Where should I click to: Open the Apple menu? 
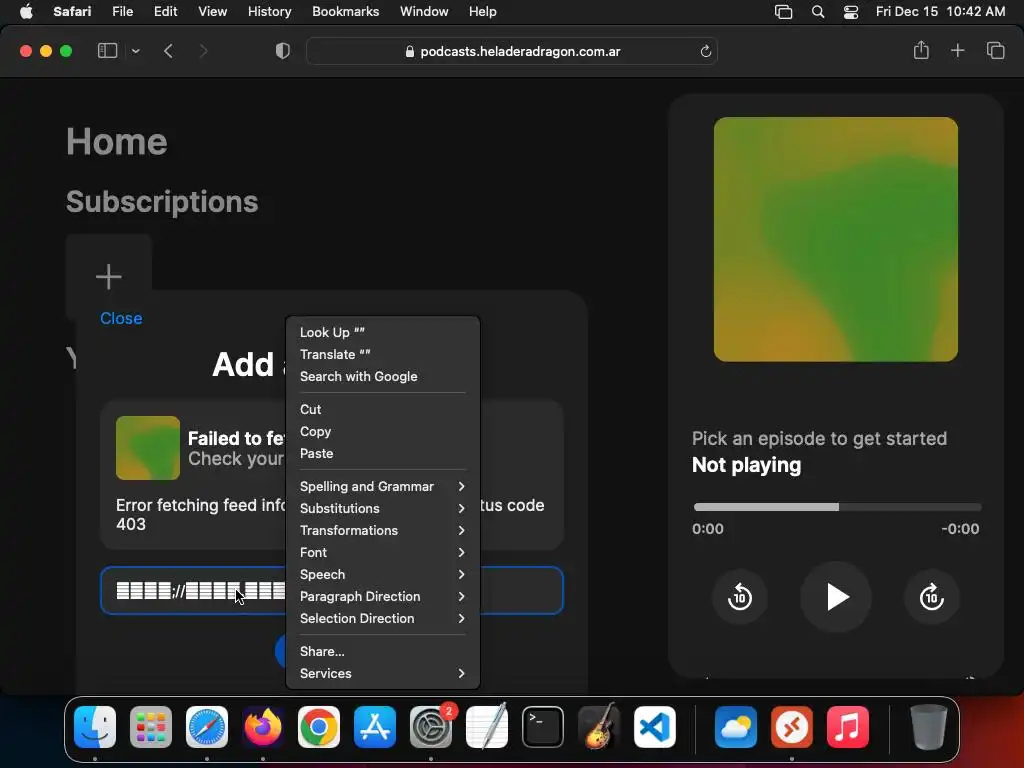pyautogui.click(x=26, y=12)
